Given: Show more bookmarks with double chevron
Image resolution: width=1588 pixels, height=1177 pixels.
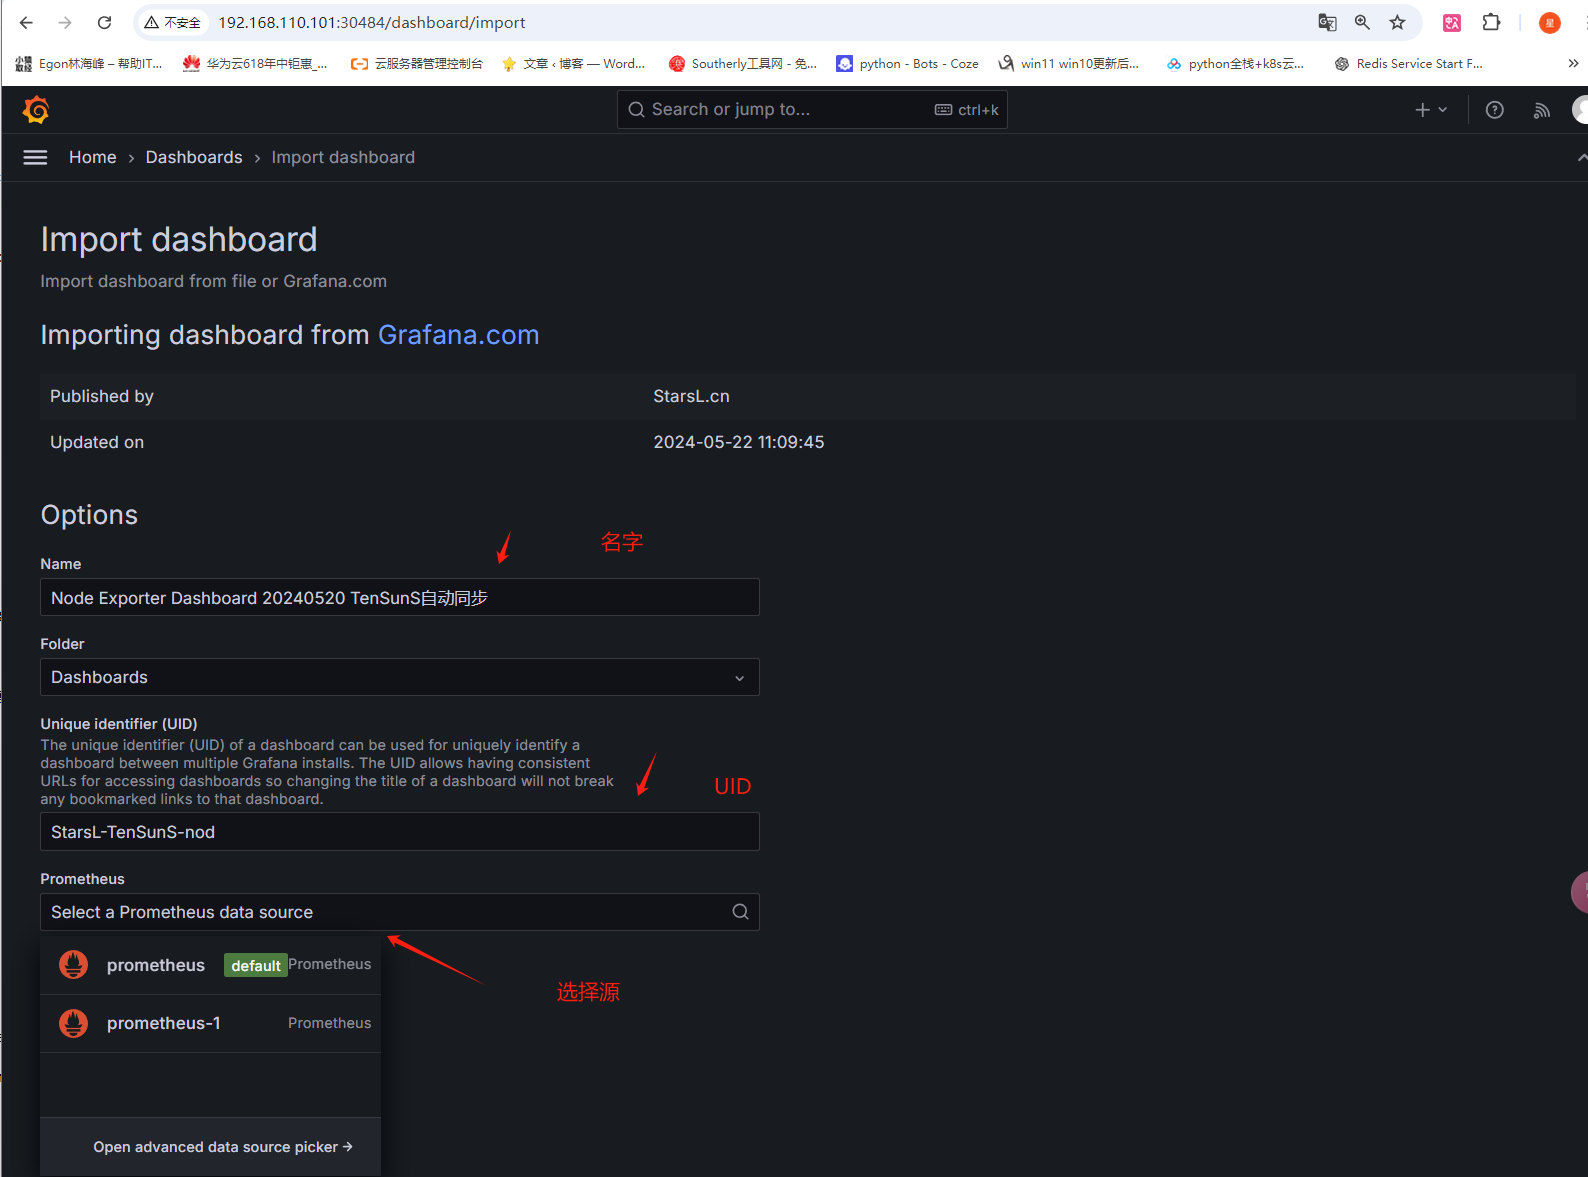Looking at the screenshot, I should pos(1573,63).
